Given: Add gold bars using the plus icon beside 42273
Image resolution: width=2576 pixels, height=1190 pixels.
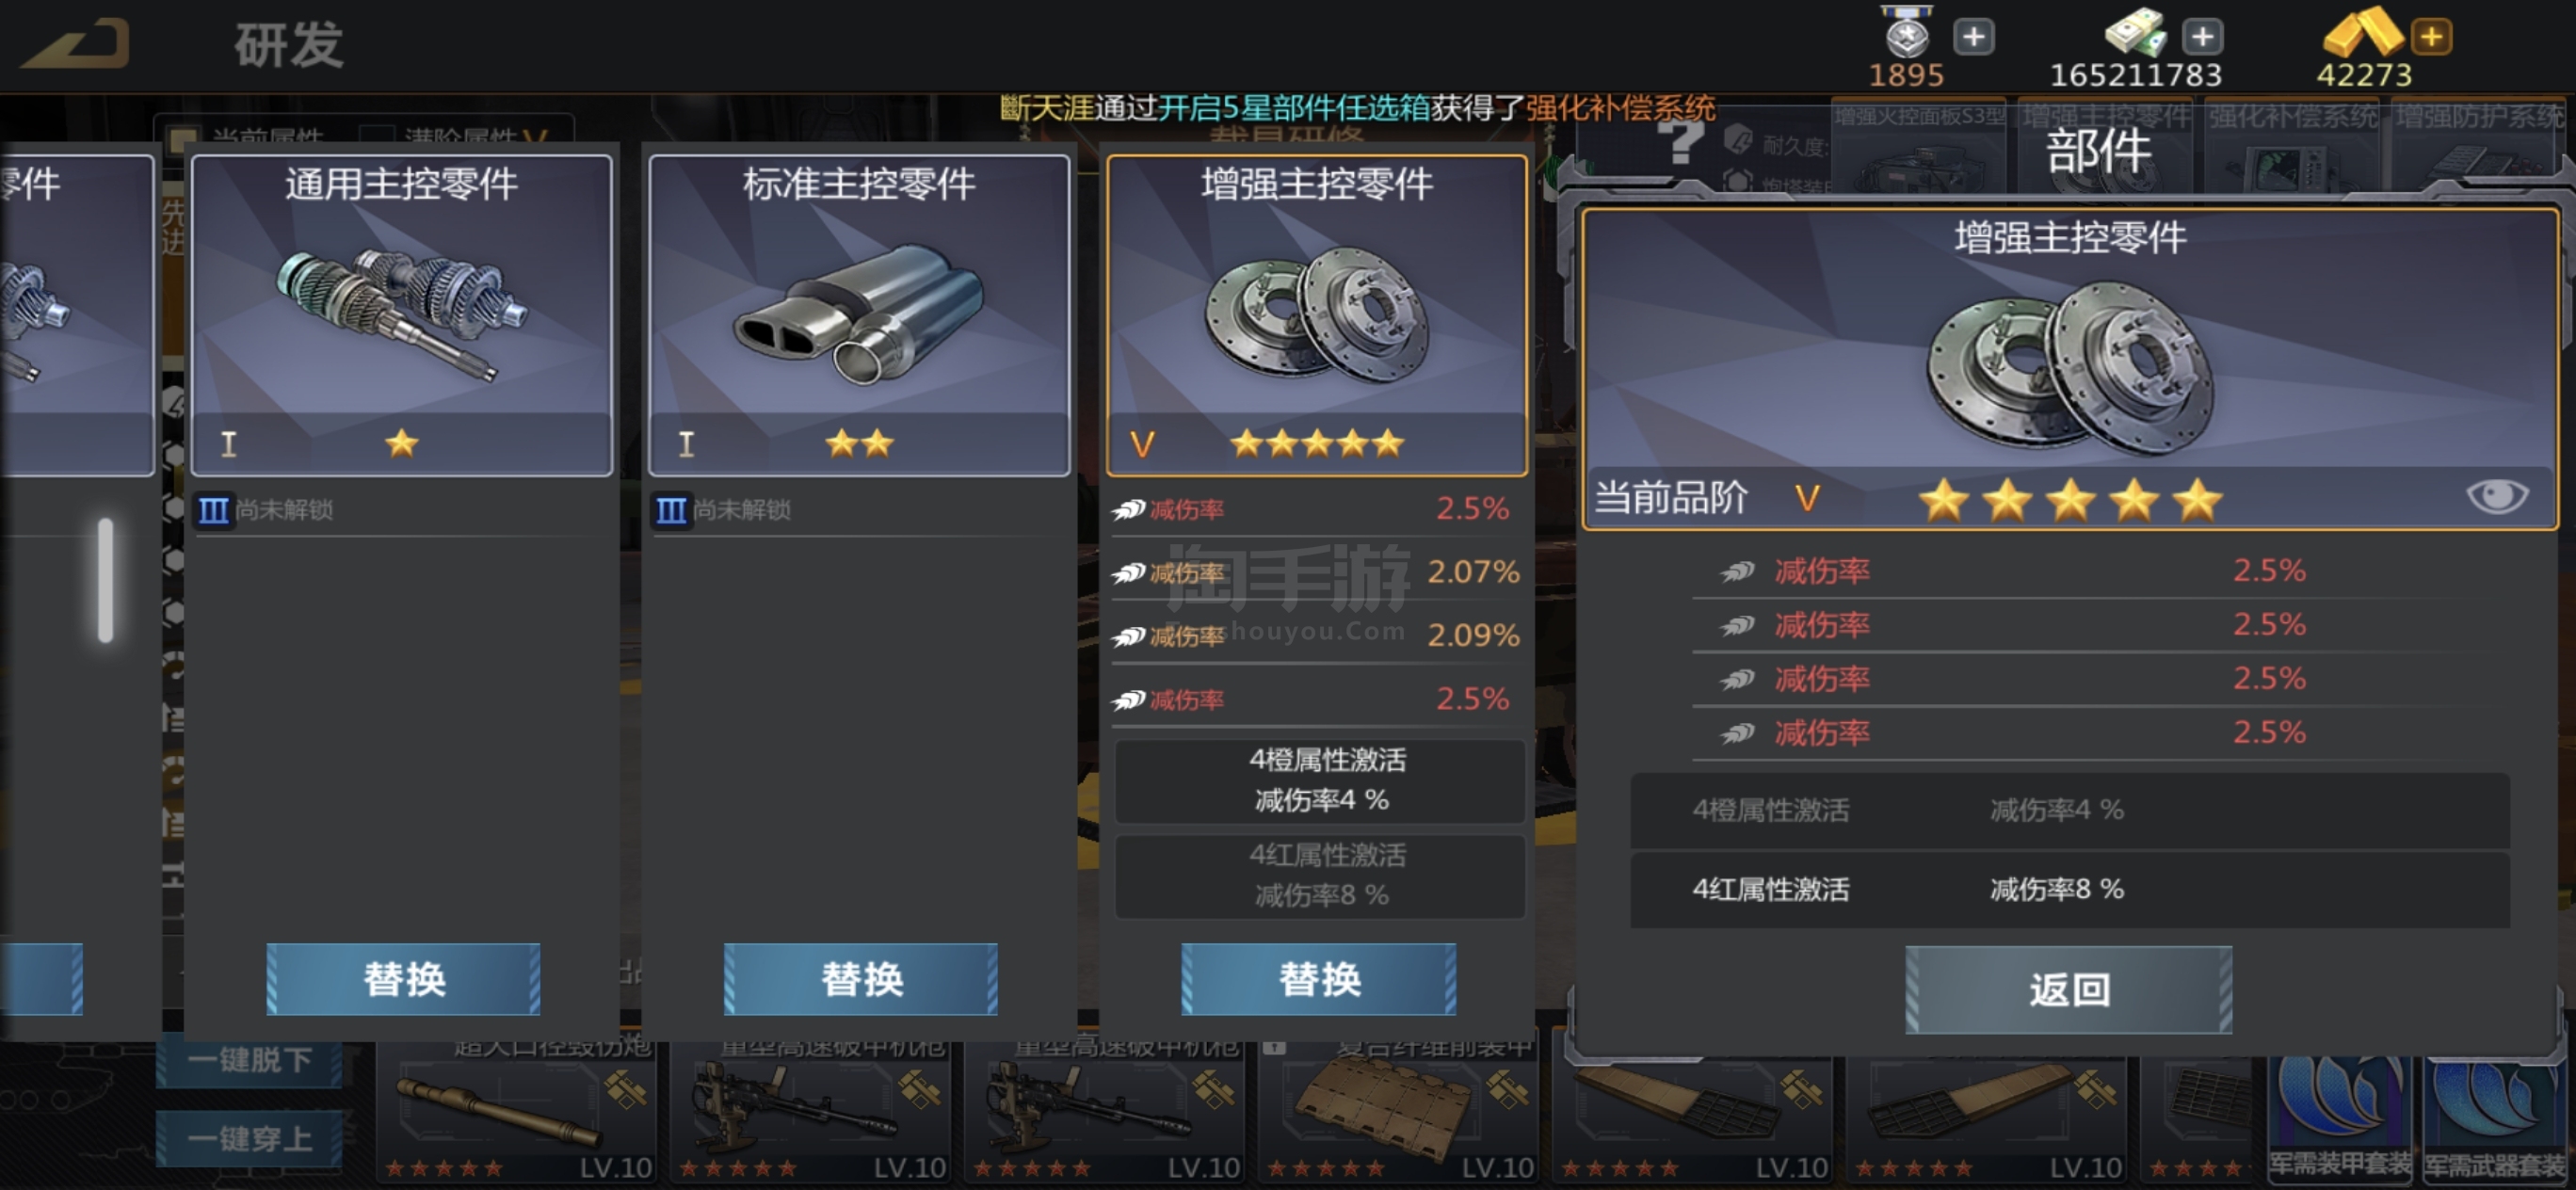Looking at the screenshot, I should pyautogui.click(x=2431, y=37).
